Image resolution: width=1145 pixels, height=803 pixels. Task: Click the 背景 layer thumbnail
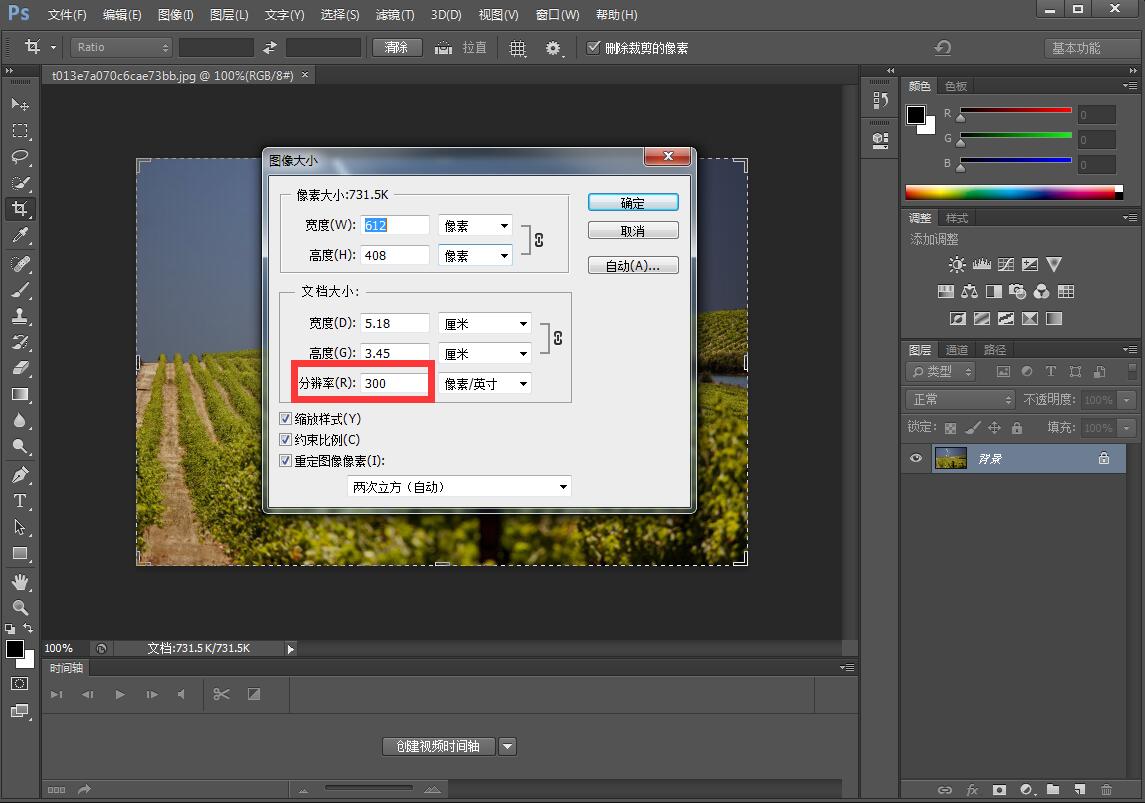[x=950, y=458]
